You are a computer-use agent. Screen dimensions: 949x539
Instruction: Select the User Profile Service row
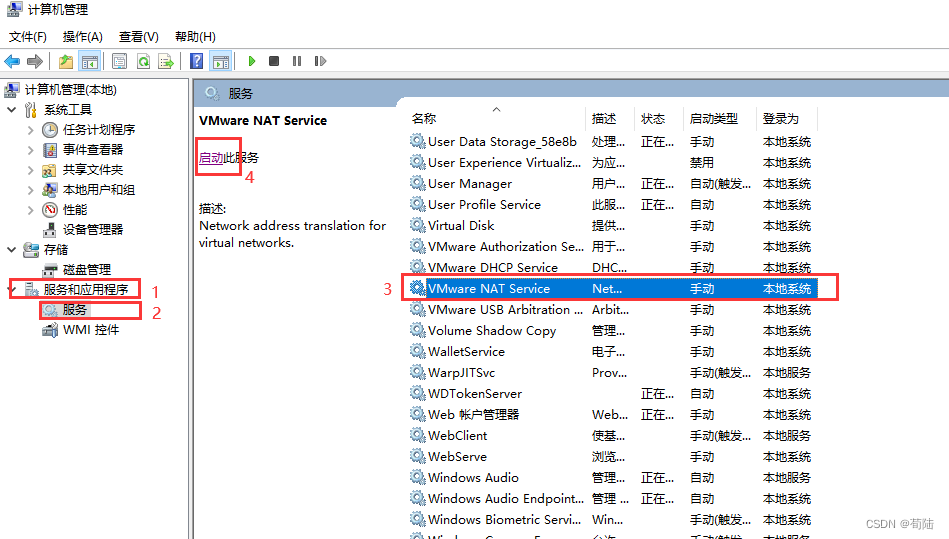point(612,204)
